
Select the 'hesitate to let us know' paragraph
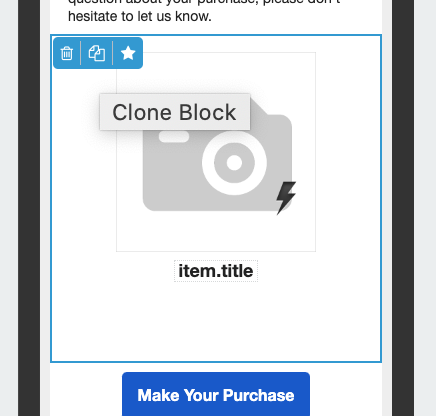(140, 16)
